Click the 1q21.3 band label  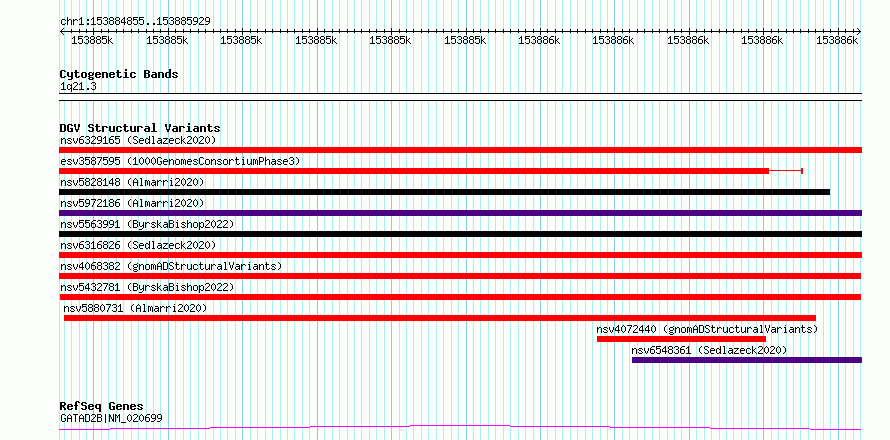coord(78,86)
